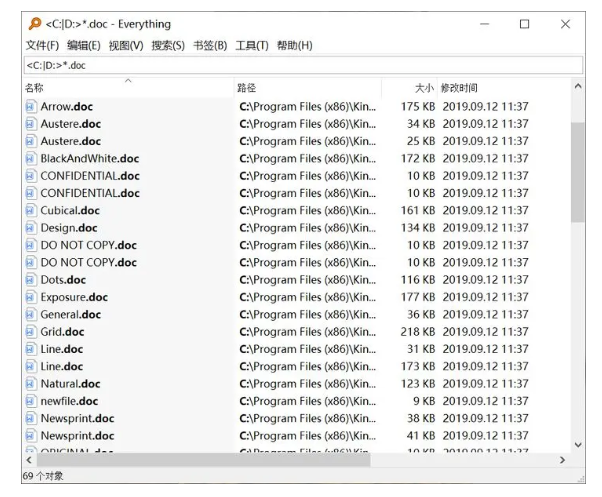Viewport: 602px width, 497px height.
Task: Click the 161 KB size cell
Action: pos(418,210)
